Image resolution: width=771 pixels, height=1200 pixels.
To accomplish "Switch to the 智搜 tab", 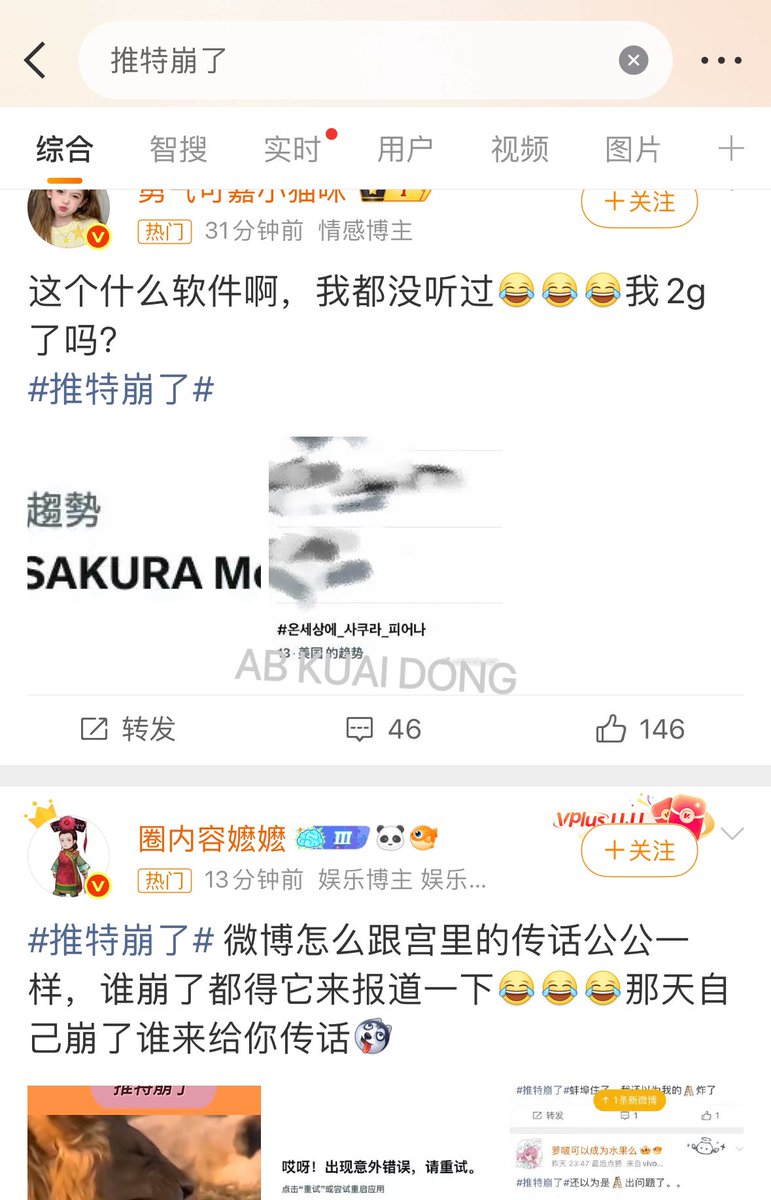I will pyautogui.click(x=179, y=150).
